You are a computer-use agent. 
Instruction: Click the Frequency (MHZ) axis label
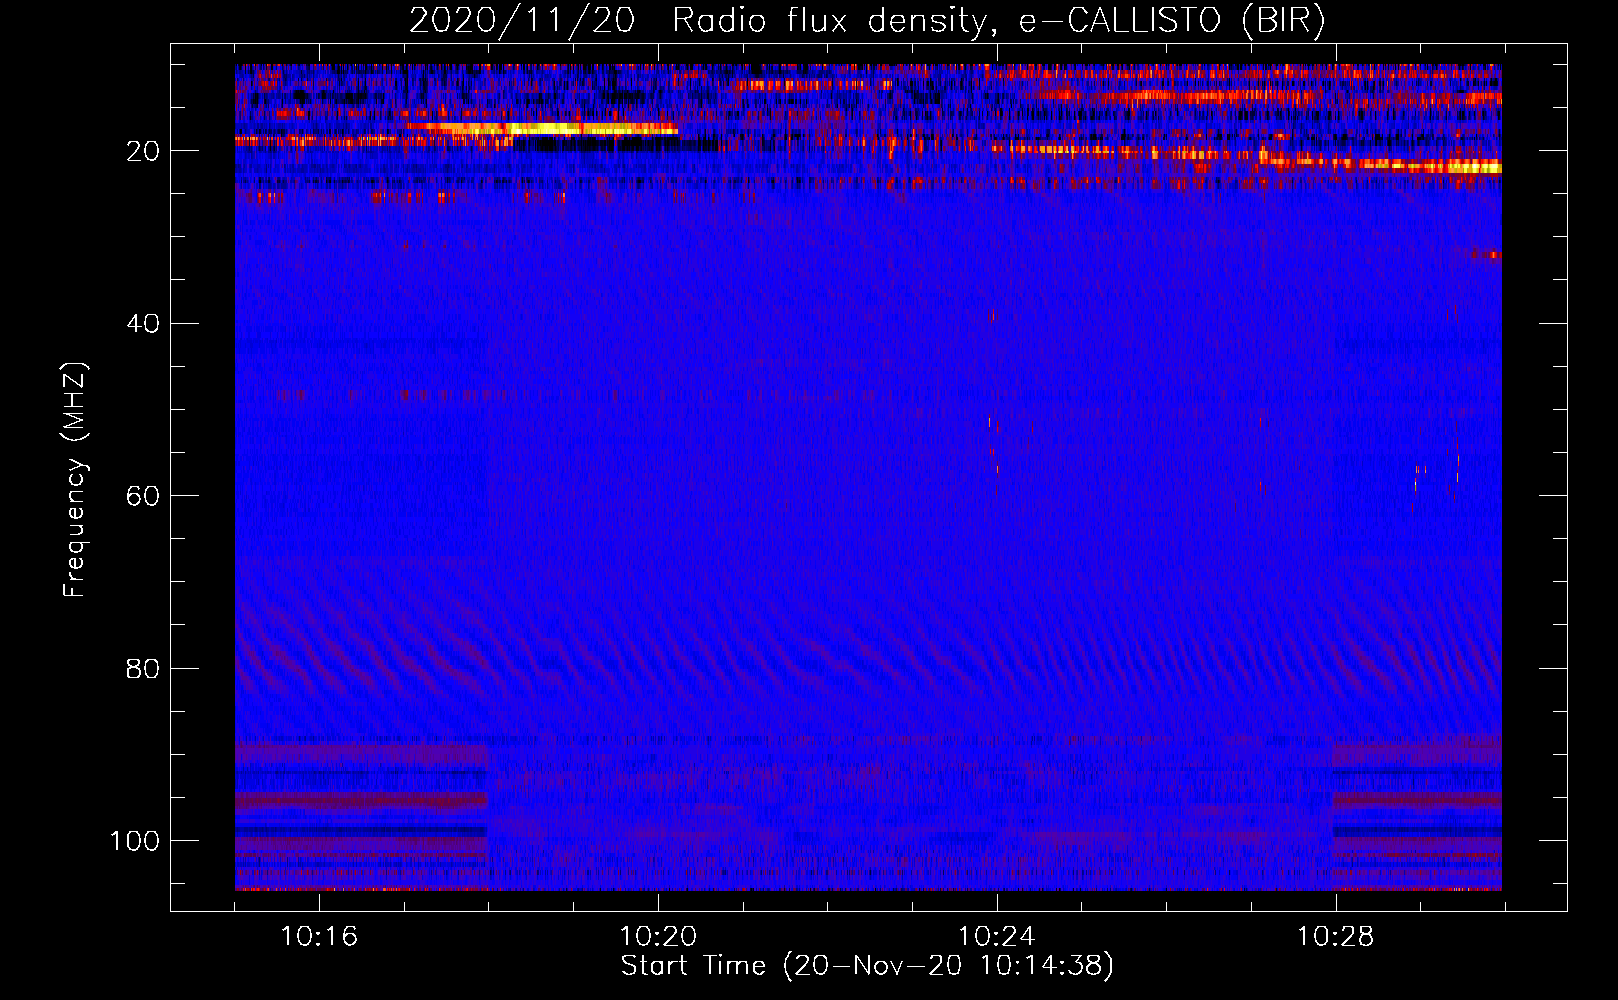75,480
